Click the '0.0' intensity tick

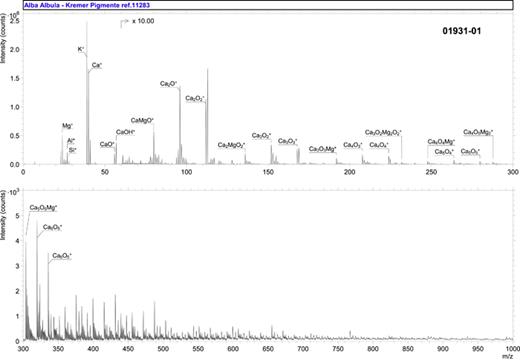[x=15, y=164]
